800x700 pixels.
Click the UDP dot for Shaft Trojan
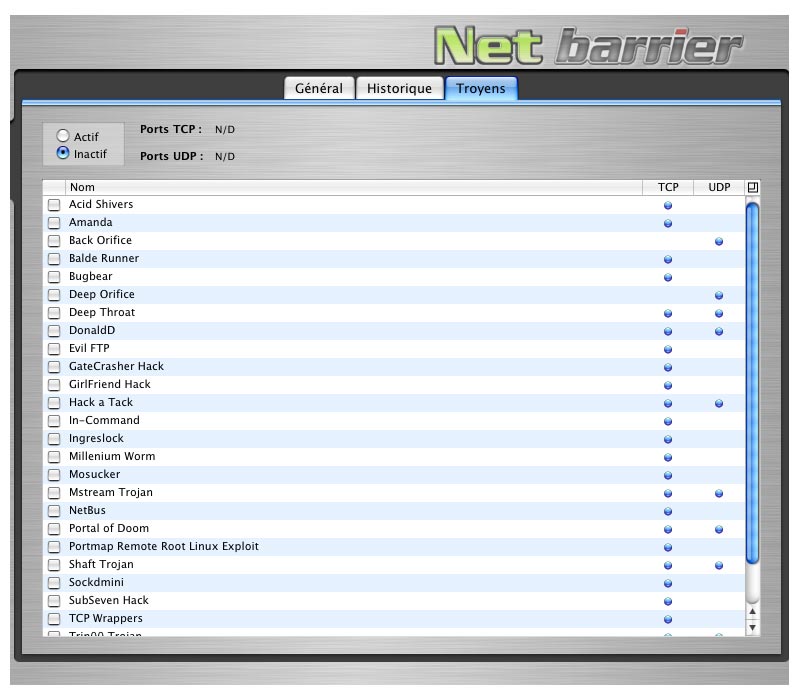click(x=719, y=565)
